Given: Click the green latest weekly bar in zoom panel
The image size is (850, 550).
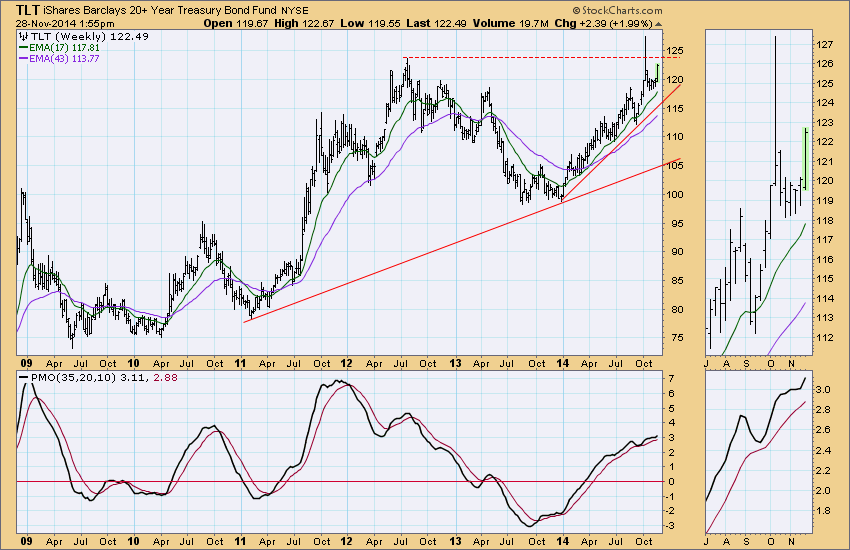Looking at the screenshot, I should pyautogui.click(x=804, y=158).
